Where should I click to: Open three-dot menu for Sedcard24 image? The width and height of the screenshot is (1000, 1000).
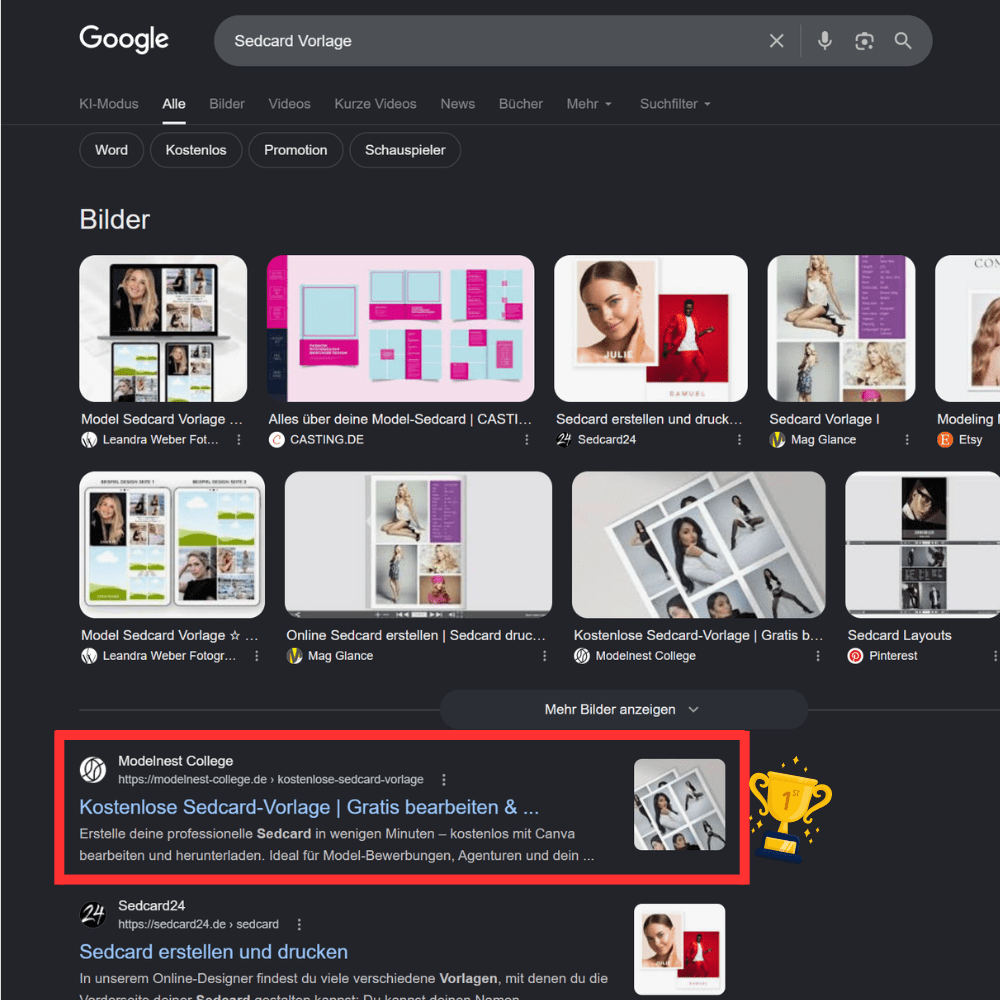[x=739, y=439]
